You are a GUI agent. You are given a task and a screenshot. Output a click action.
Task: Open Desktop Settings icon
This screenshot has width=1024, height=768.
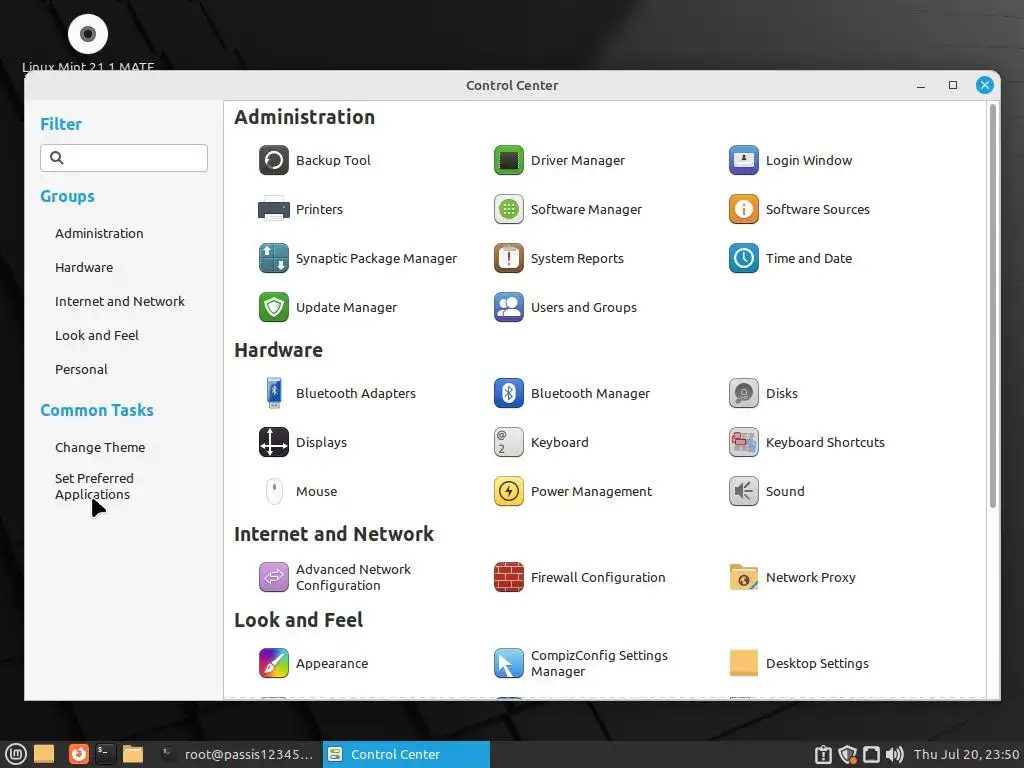tap(744, 664)
